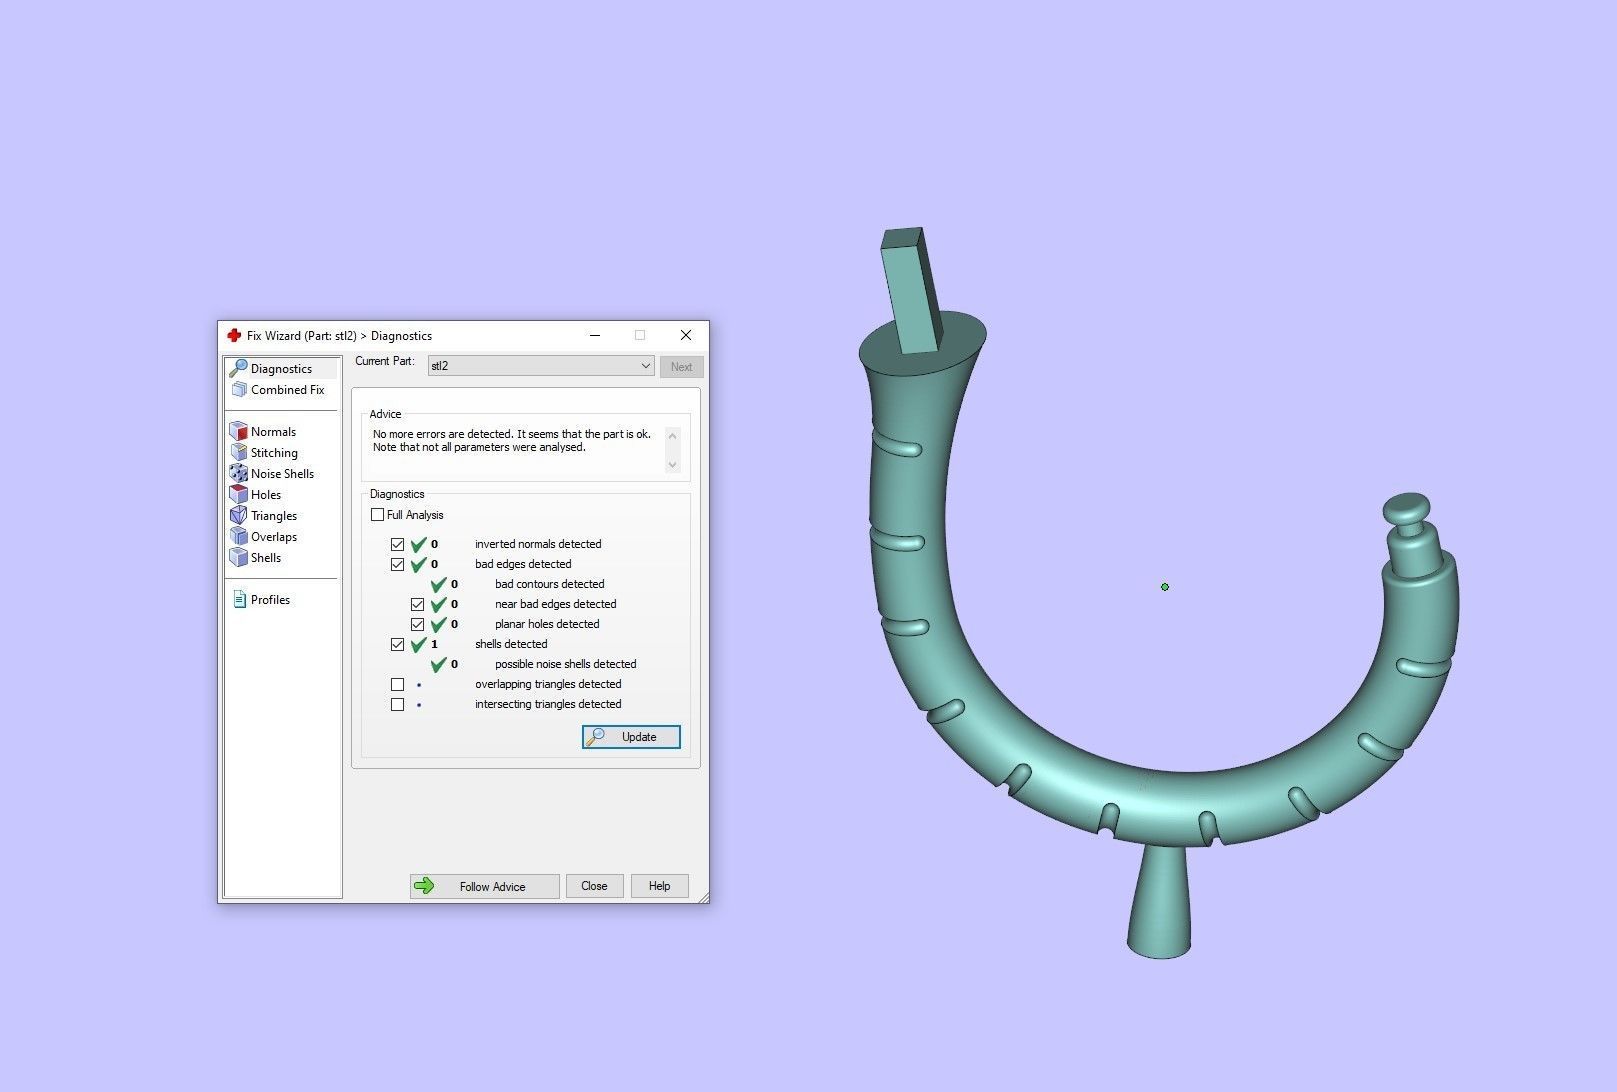Open the Current Part dropdown
1617x1092 pixels.
tap(541, 366)
